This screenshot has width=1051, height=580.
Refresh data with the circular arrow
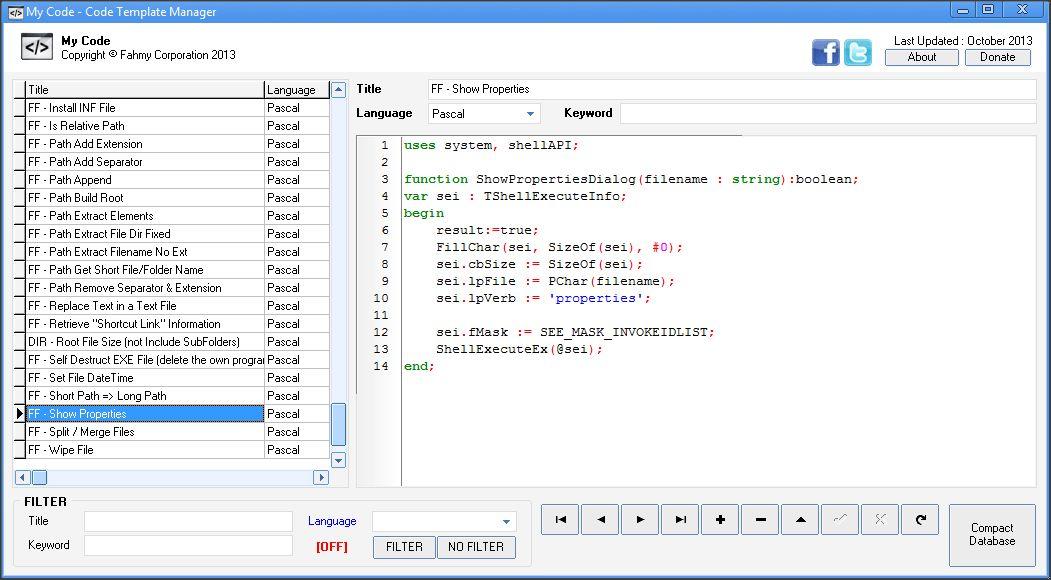tap(920, 520)
